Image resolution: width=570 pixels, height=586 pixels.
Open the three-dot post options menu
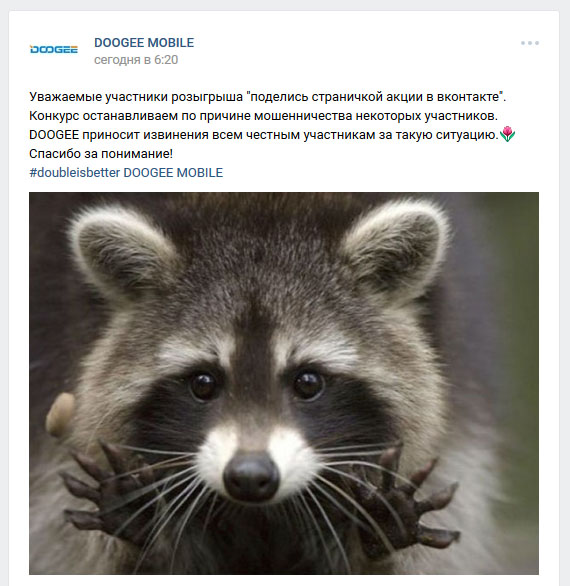click(x=530, y=43)
